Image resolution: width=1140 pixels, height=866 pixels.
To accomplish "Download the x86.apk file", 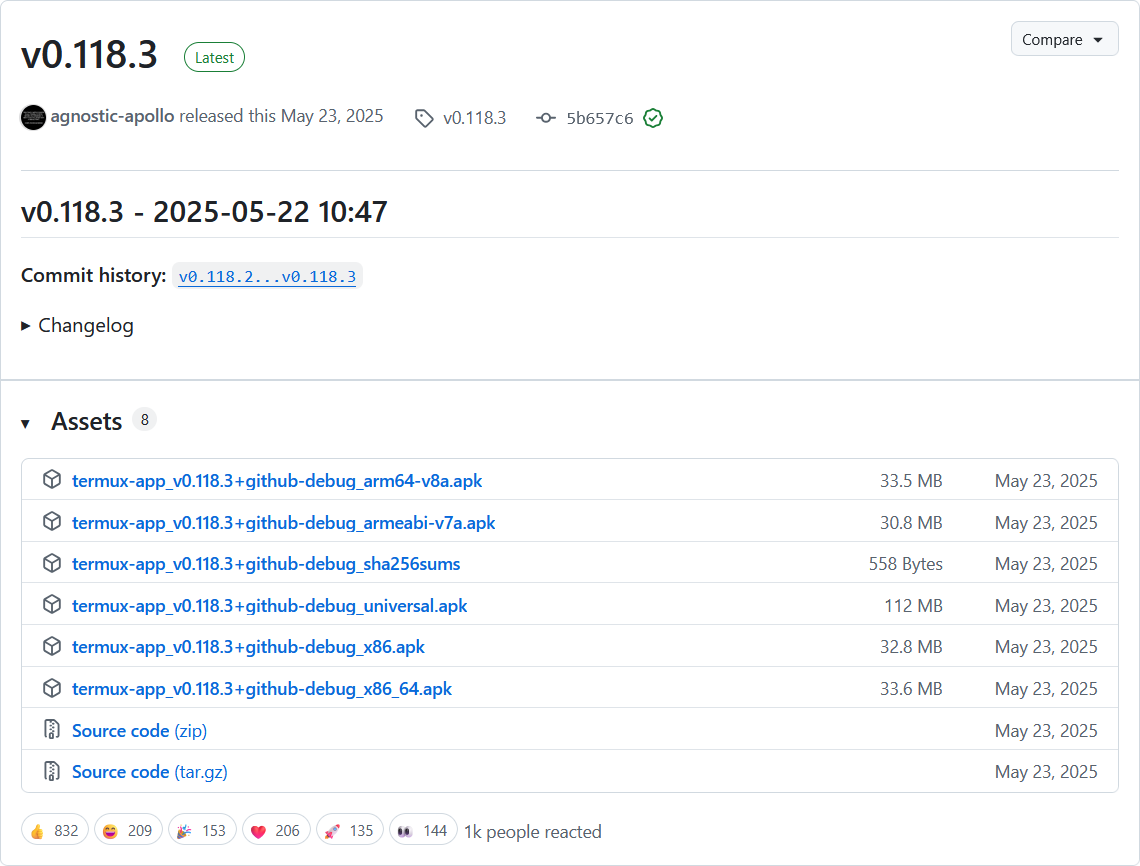I will tap(249, 646).
